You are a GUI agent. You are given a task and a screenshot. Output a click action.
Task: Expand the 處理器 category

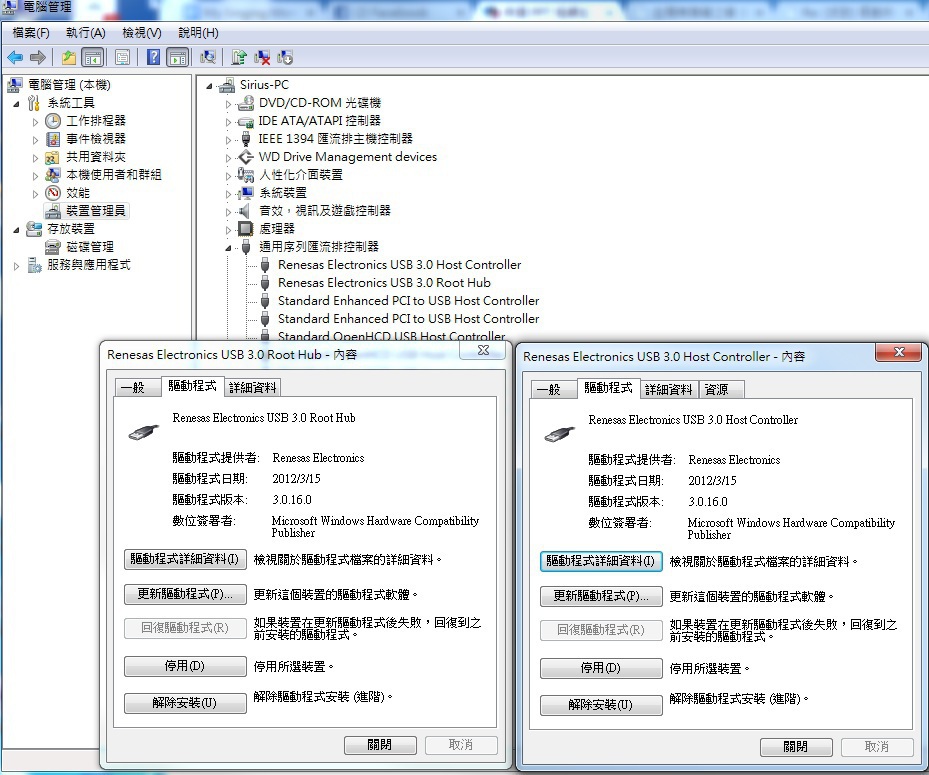point(228,230)
